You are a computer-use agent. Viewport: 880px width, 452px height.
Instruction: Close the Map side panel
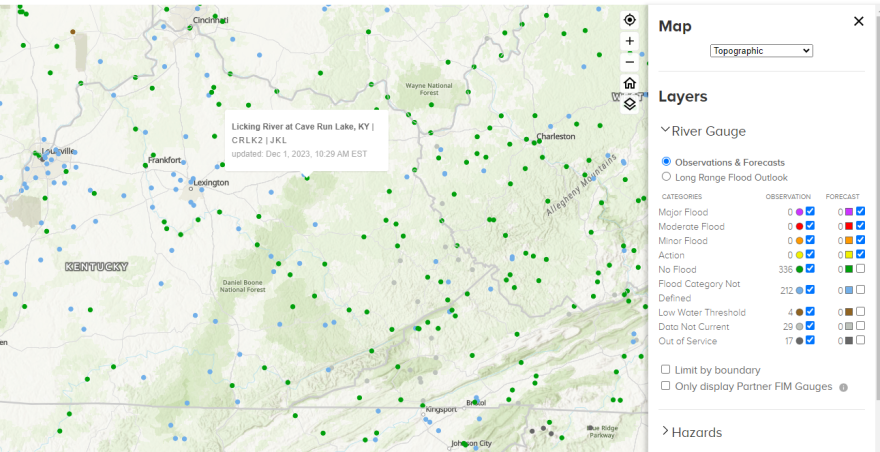pos(858,21)
